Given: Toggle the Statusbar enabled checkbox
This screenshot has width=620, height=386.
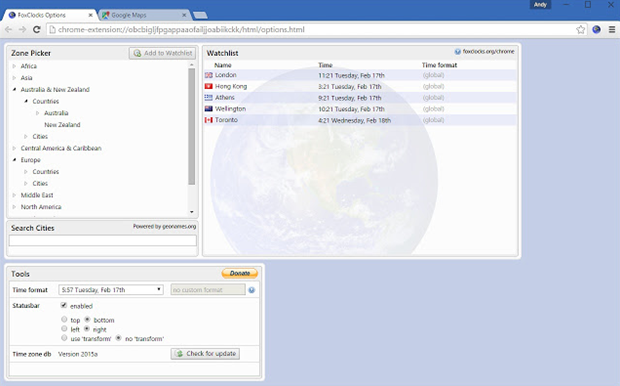Looking at the screenshot, I should (64, 305).
